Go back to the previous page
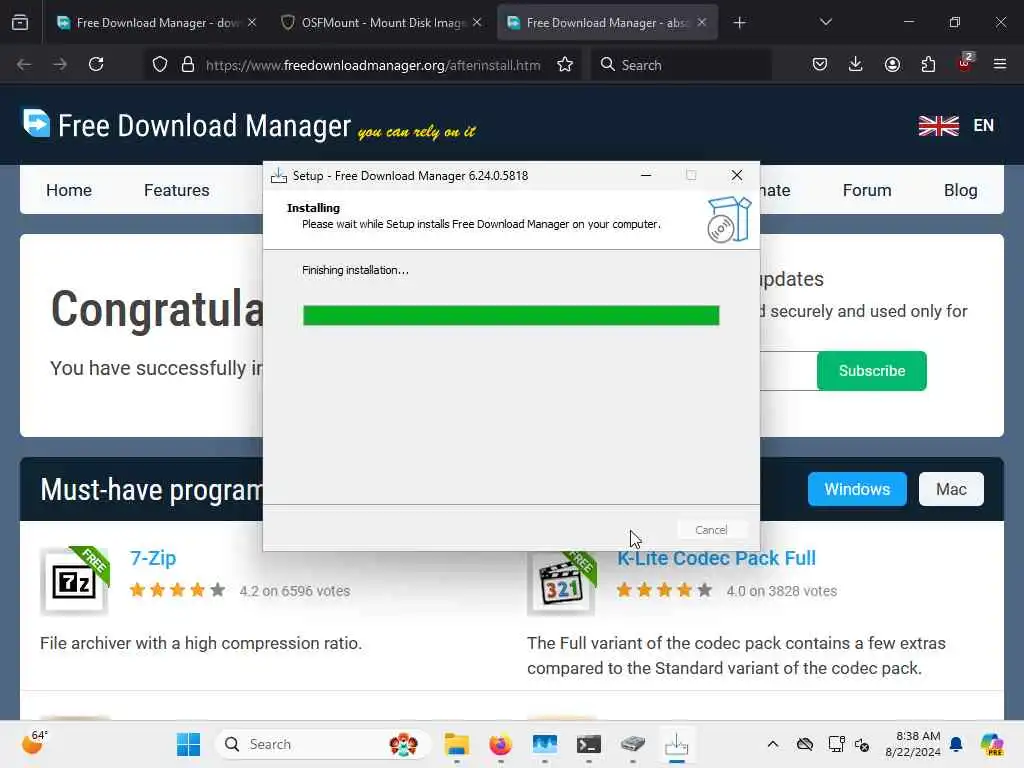 (24, 64)
